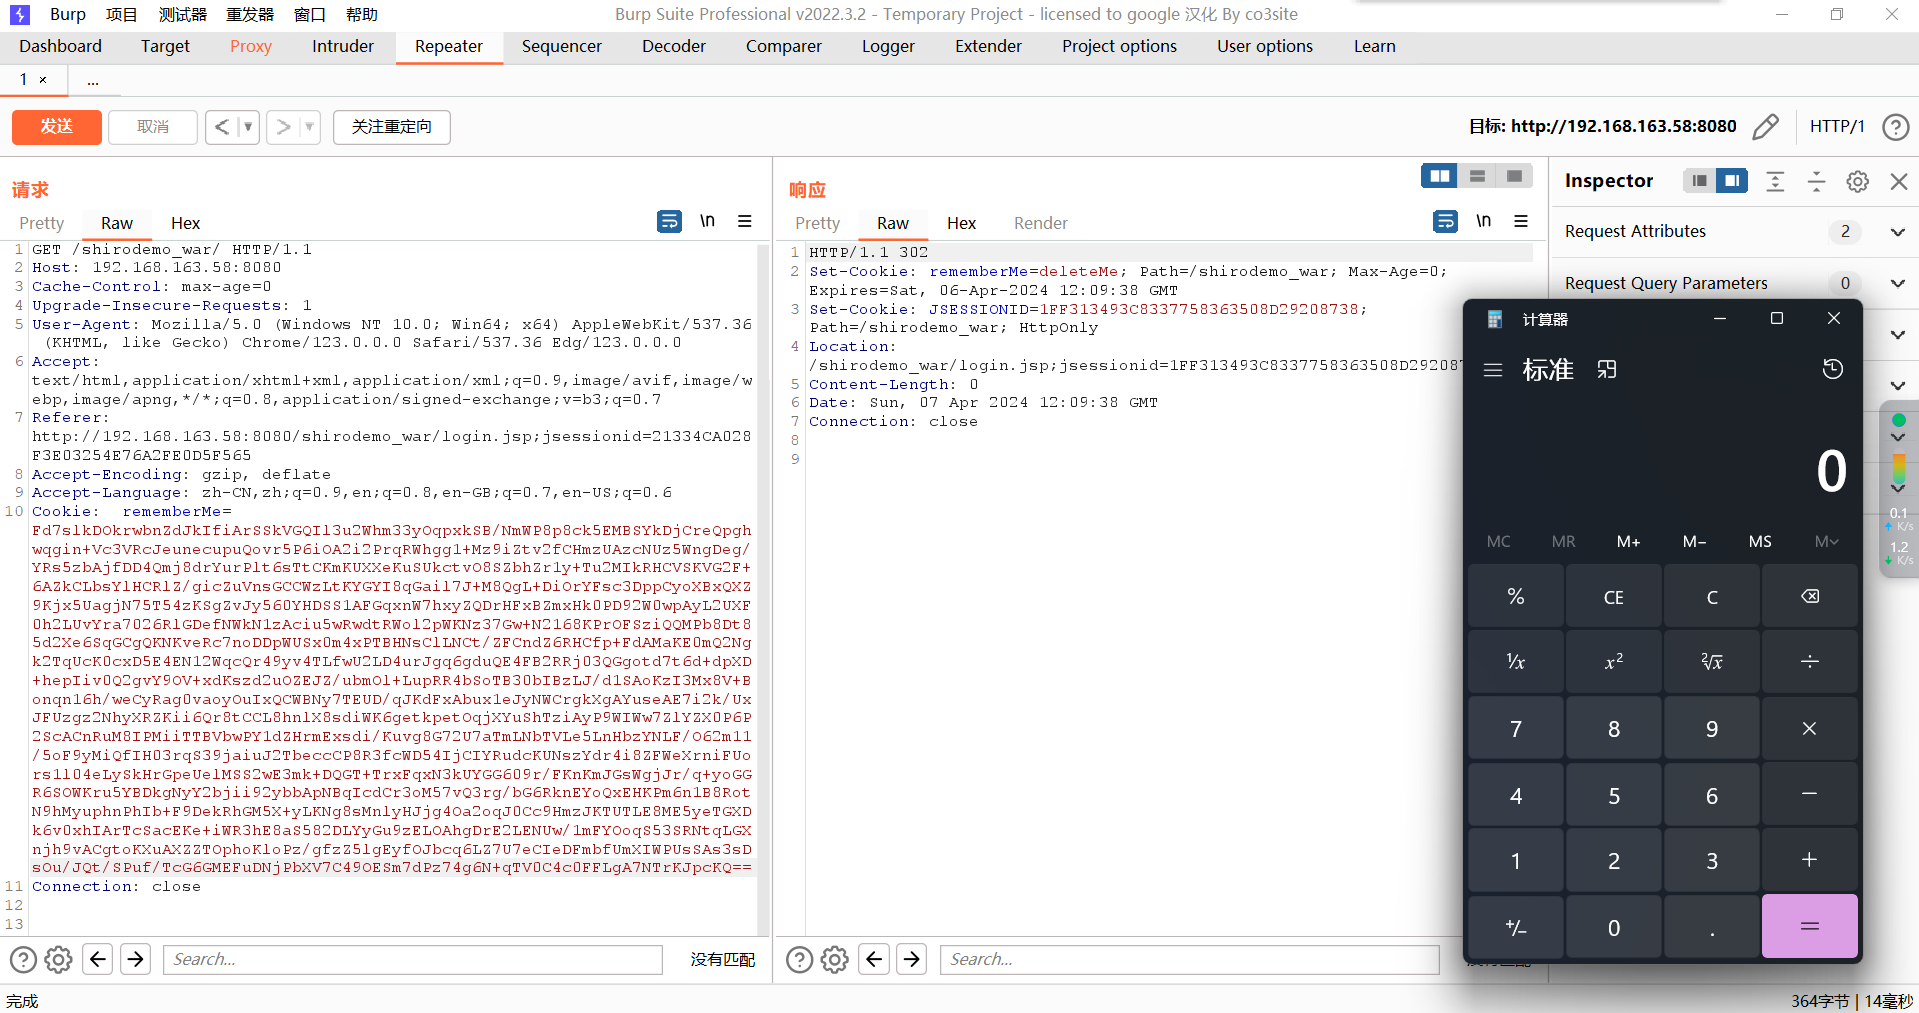
Task: Open the Burp menu
Action: (x=68, y=14)
